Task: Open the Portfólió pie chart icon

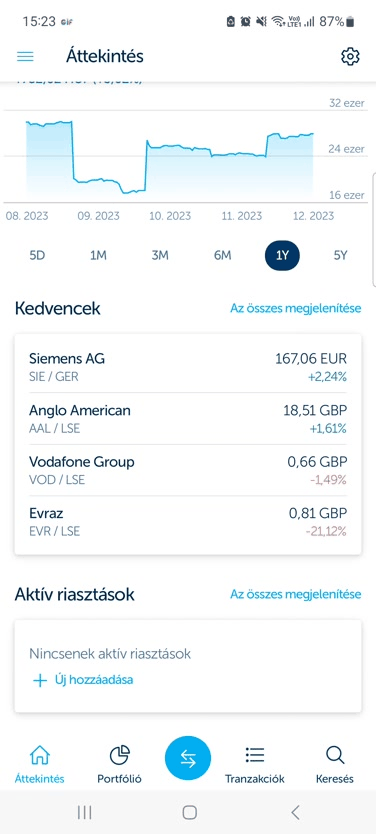Action: [119, 754]
